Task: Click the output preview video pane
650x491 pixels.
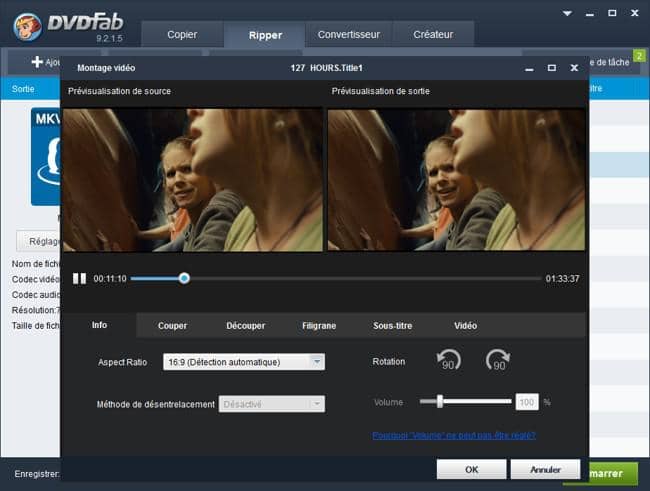Action: click(456, 180)
